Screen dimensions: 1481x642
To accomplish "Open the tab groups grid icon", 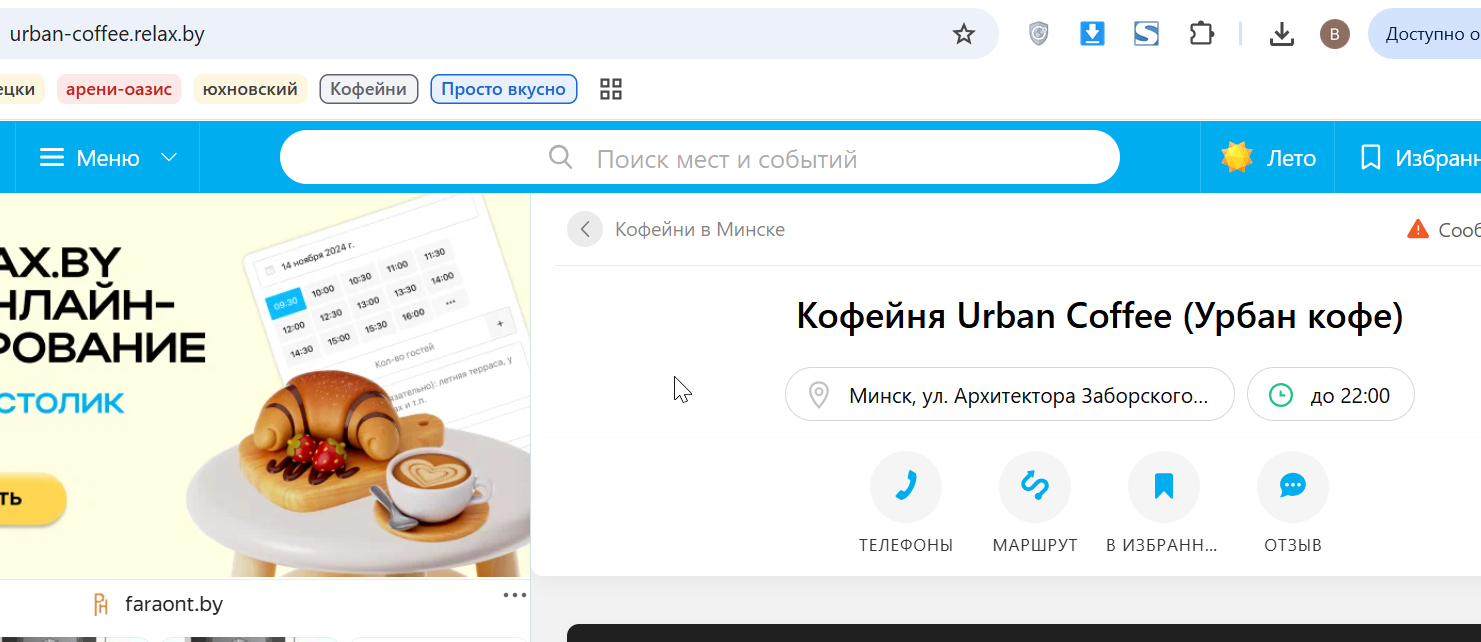I will [611, 89].
